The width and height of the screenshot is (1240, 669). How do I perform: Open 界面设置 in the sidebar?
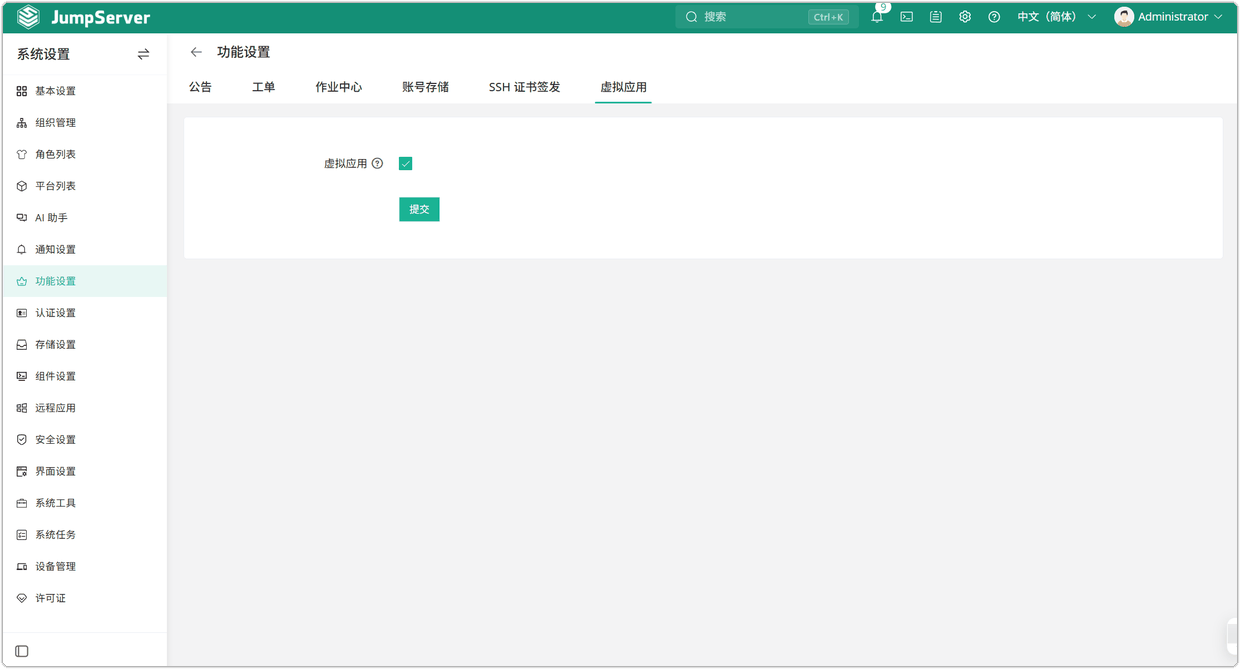tap(85, 472)
